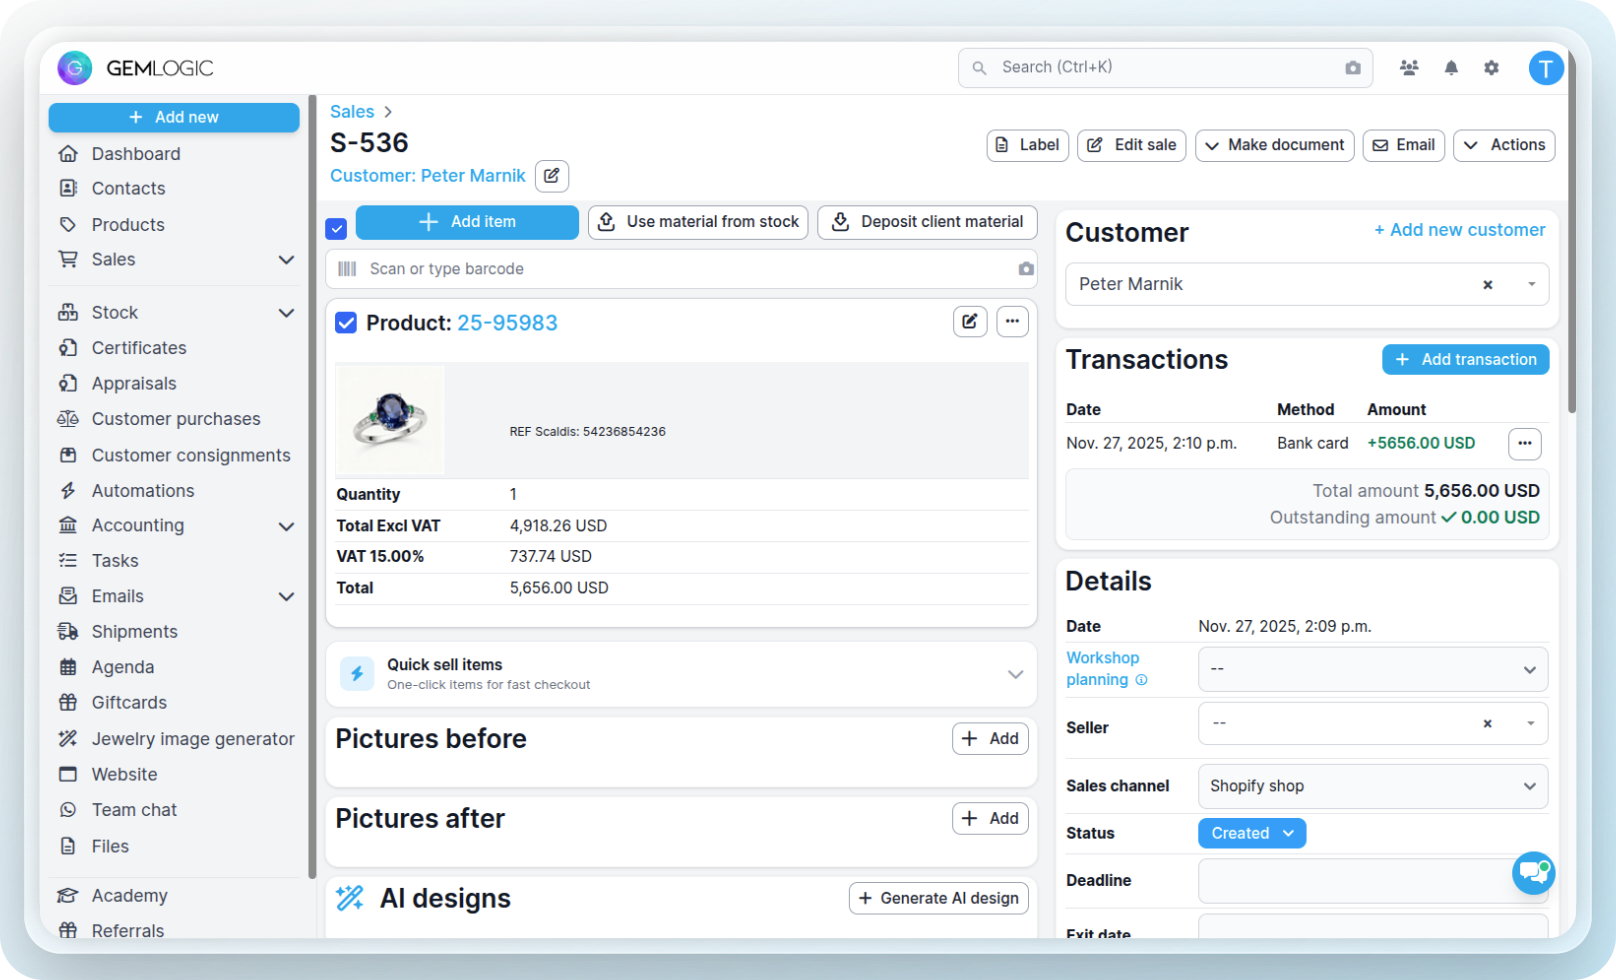Click the info icon beside Workshop planning
1616x980 pixels.
pyautogui.click(x=1141, y=680)
